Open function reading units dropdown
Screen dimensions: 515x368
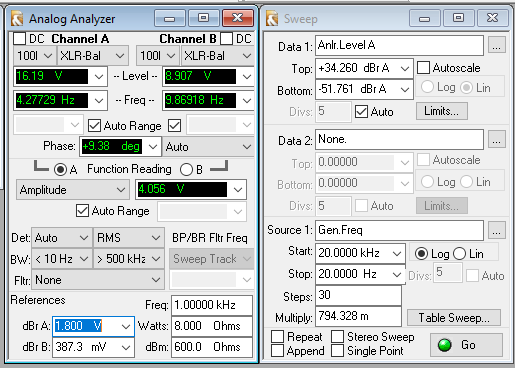238,190
